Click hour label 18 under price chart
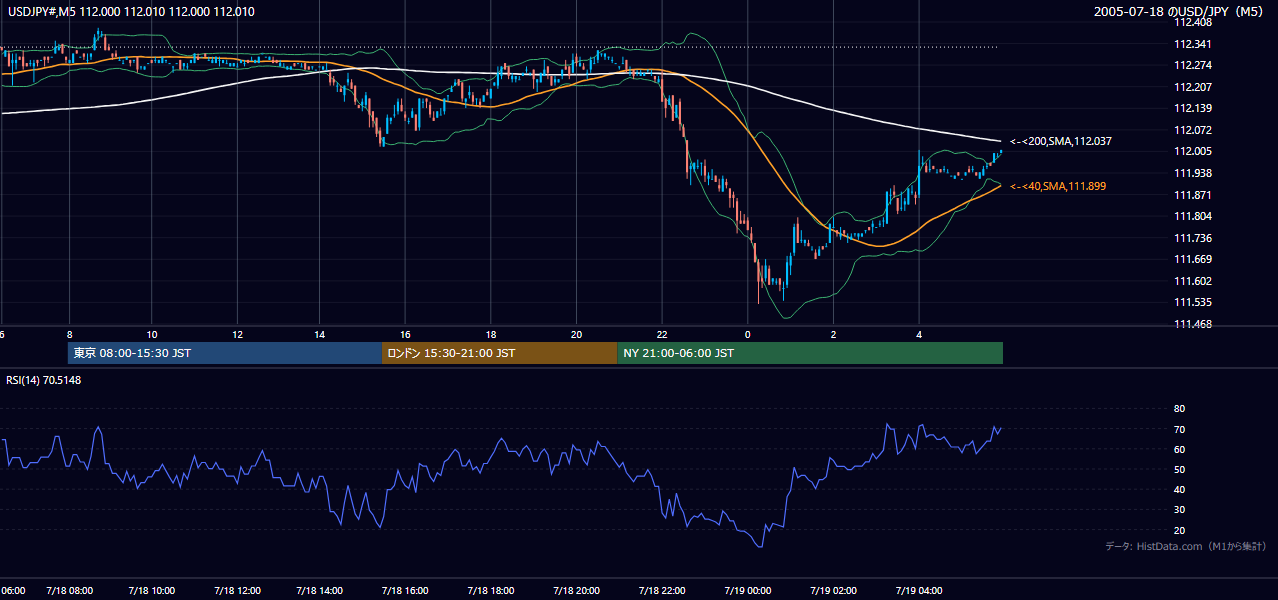 (x=491, y=334)
